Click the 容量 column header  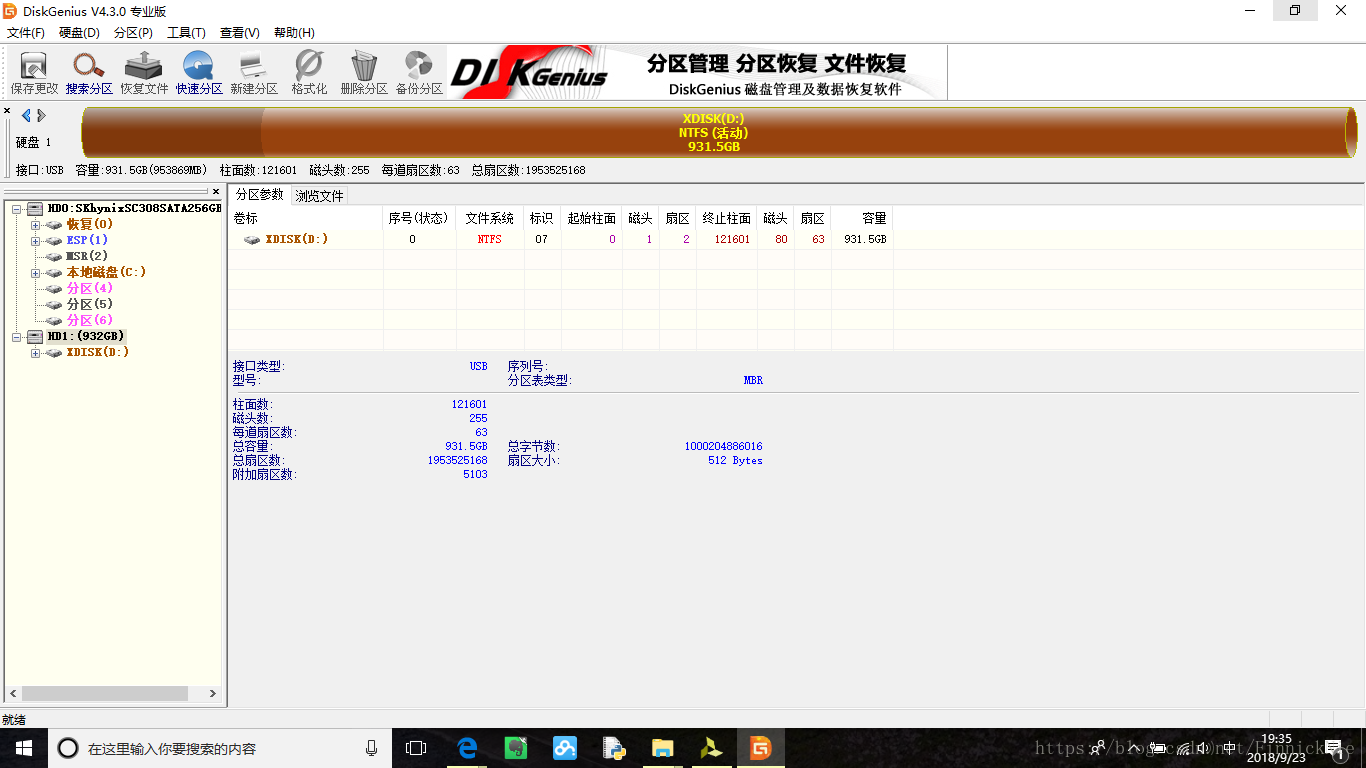861,218
